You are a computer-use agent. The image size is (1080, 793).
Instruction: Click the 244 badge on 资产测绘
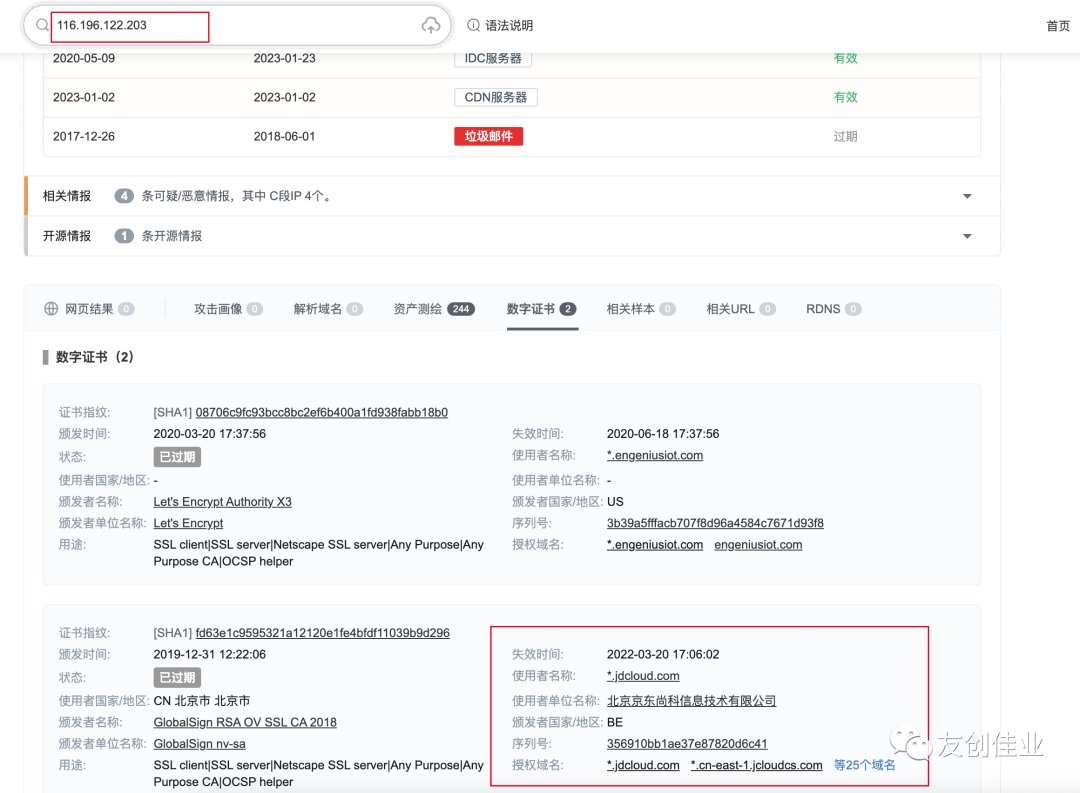461,309
